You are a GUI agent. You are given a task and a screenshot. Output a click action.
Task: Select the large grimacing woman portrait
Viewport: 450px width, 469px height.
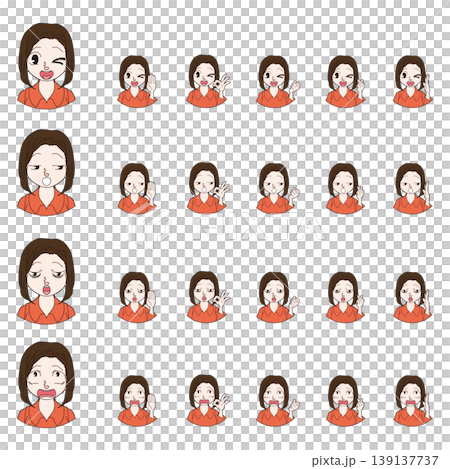pos(46,385)
